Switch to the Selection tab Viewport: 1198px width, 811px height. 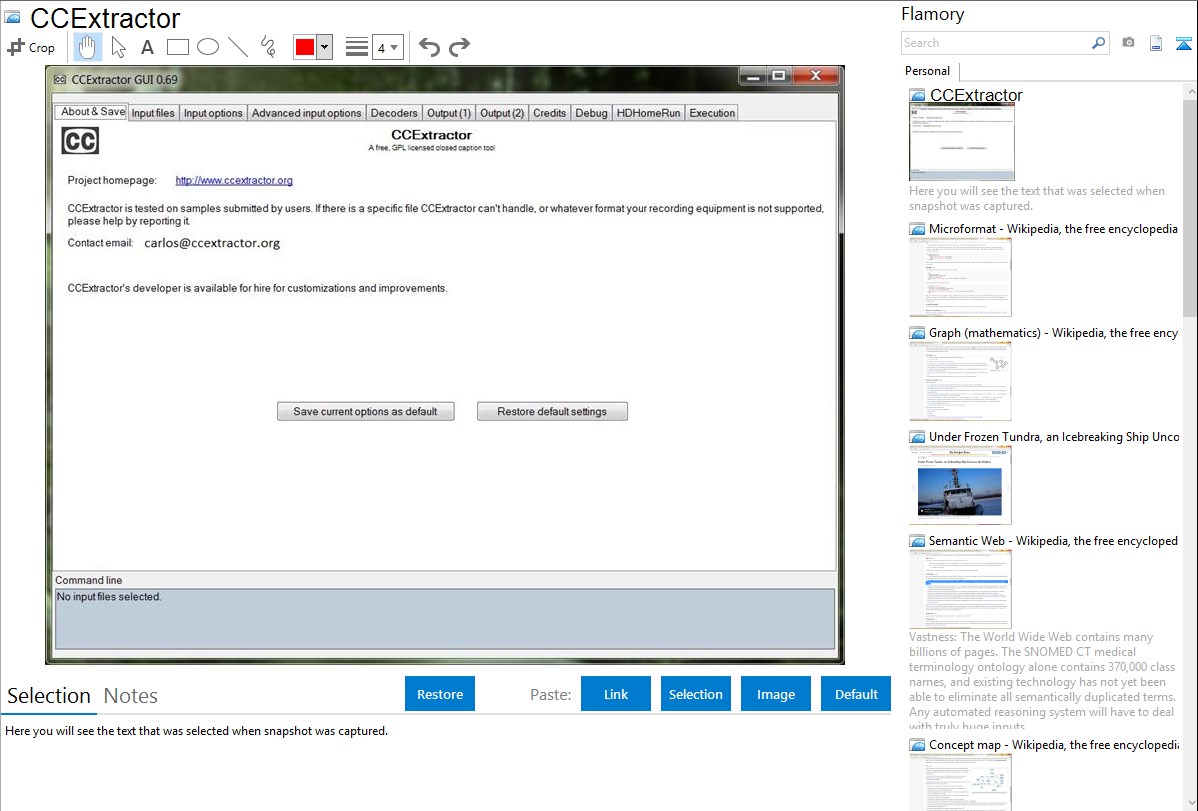[x=49, y=696]
